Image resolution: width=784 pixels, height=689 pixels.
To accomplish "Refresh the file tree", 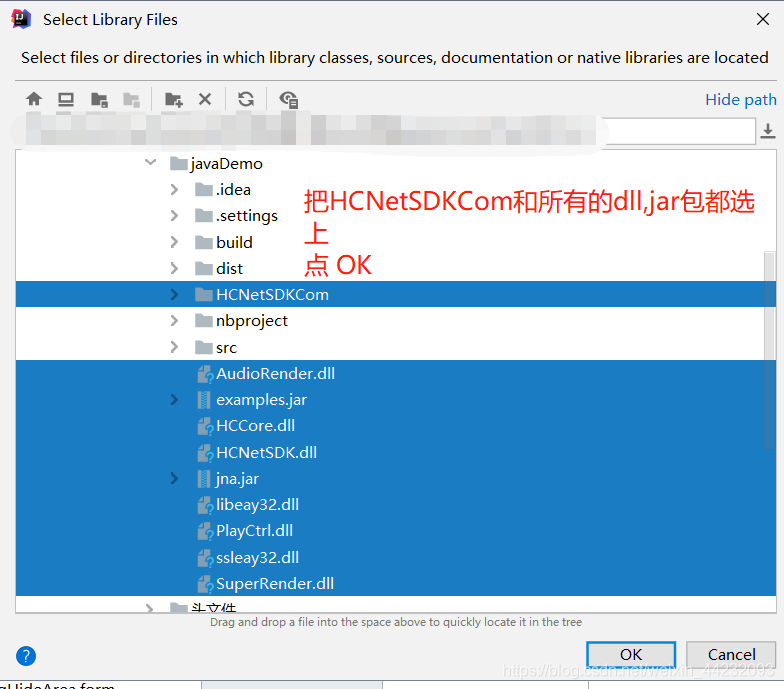I will (246, 99).
